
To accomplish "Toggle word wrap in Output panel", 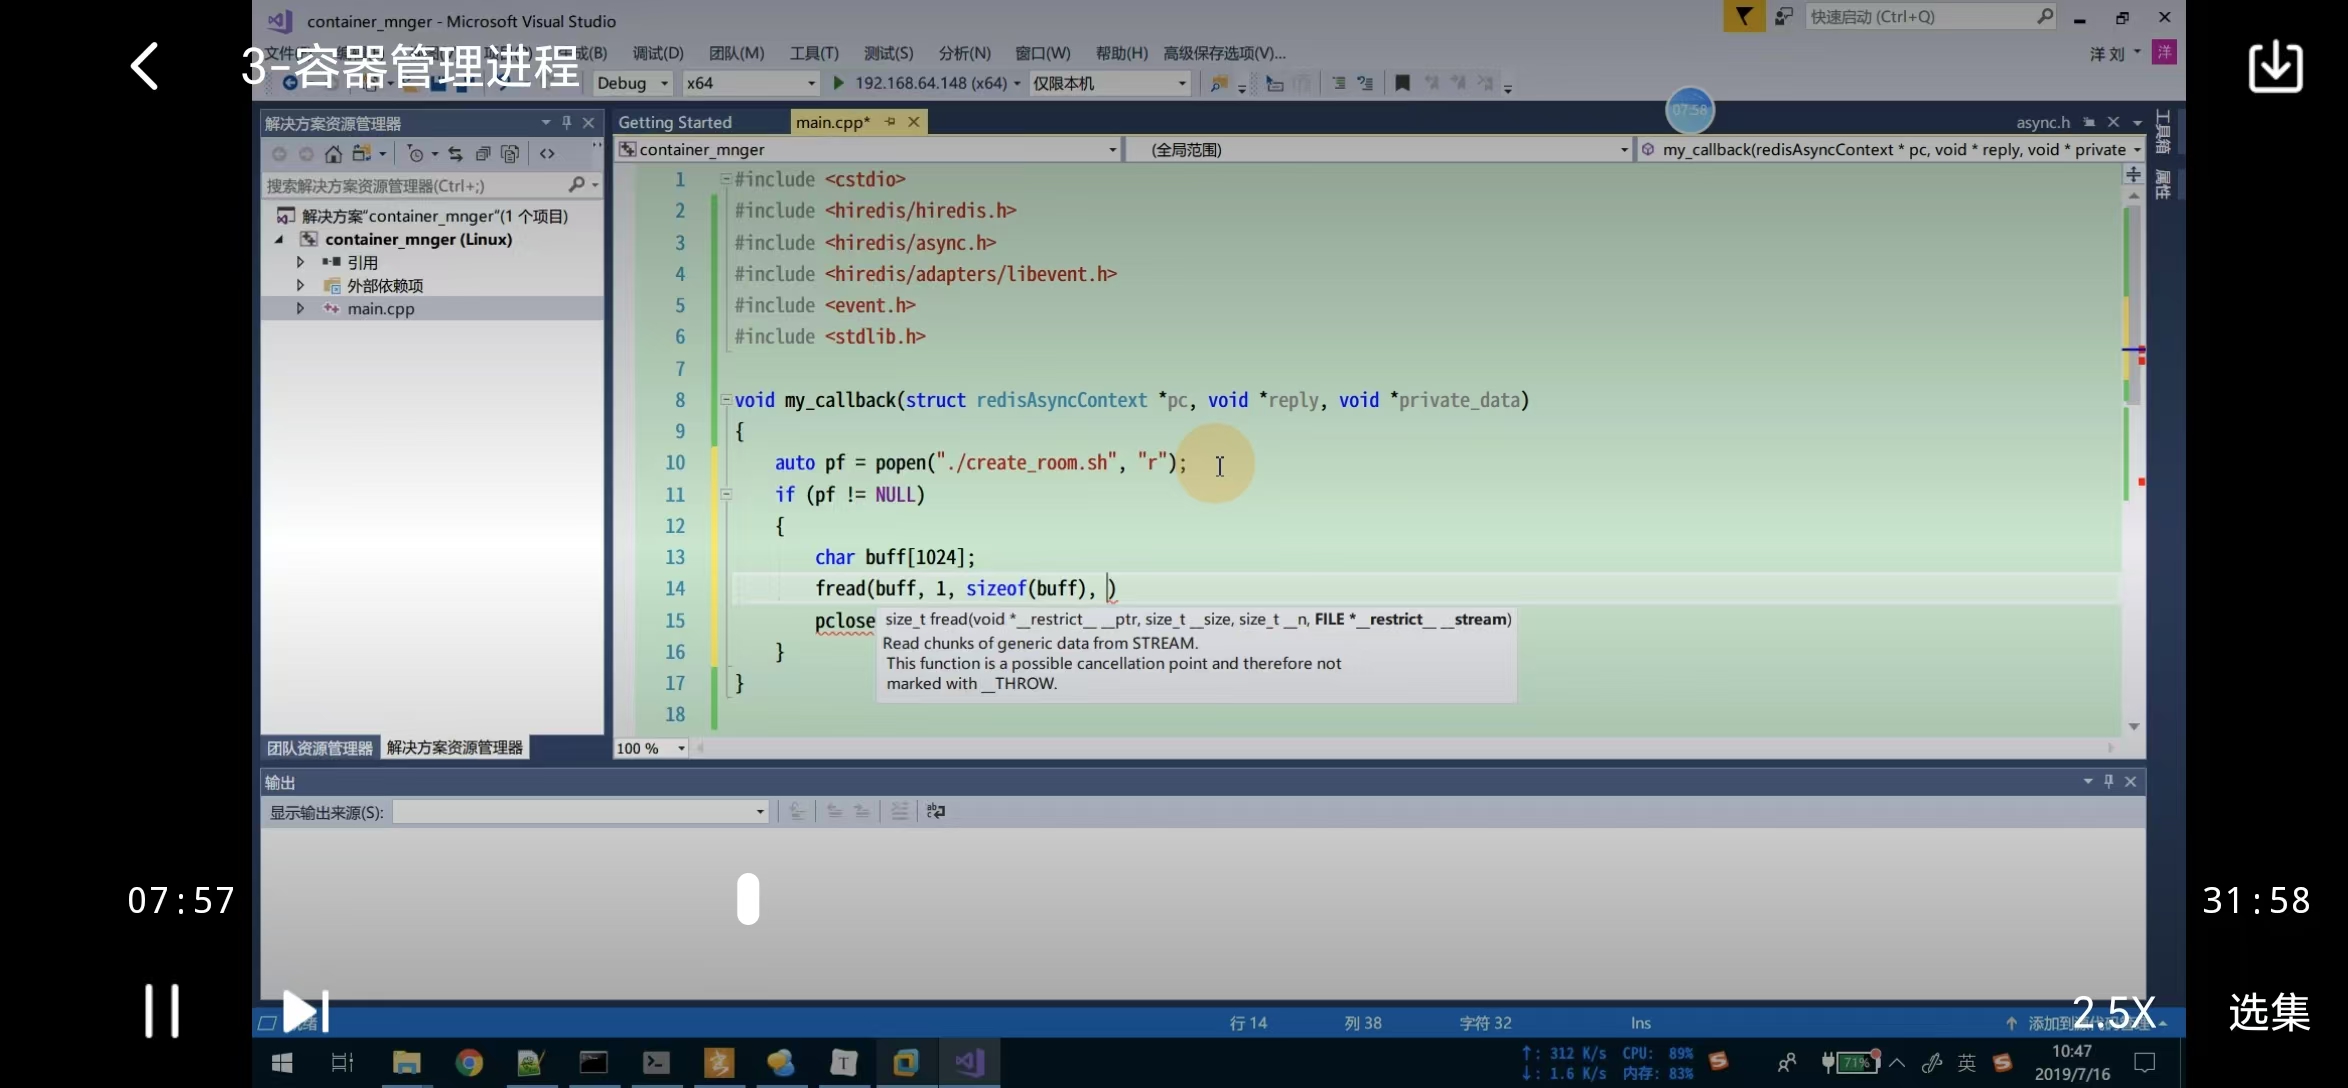I will [x=936, y=812].
